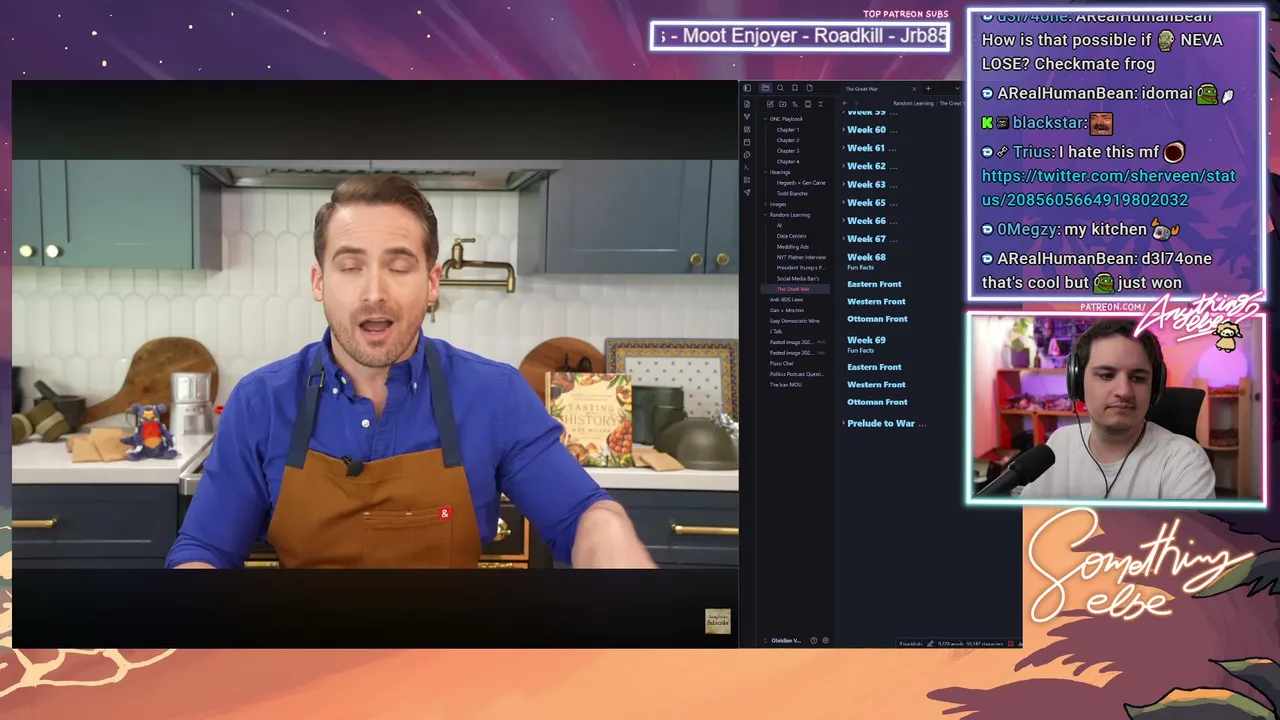Screen dimensions: 1280x720
Task: Change the file explorer sort order
Action: 795,104
